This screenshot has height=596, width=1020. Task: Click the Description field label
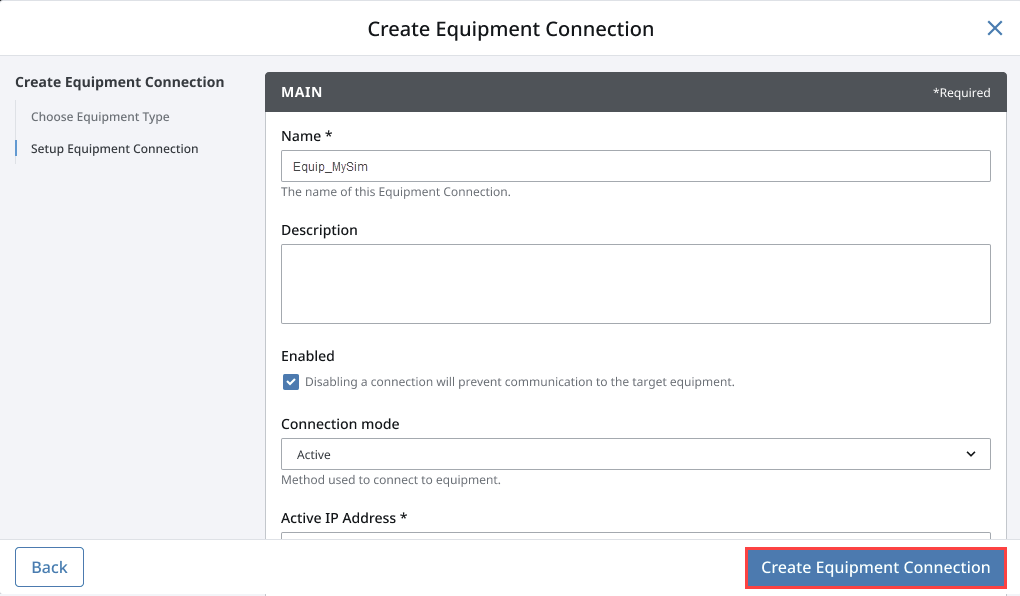[x=319, y=230]
